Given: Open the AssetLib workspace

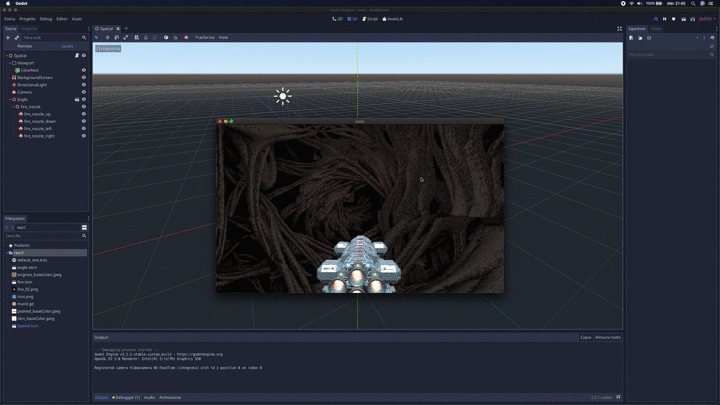Looking at the screenshot, I should click(393, 19).
